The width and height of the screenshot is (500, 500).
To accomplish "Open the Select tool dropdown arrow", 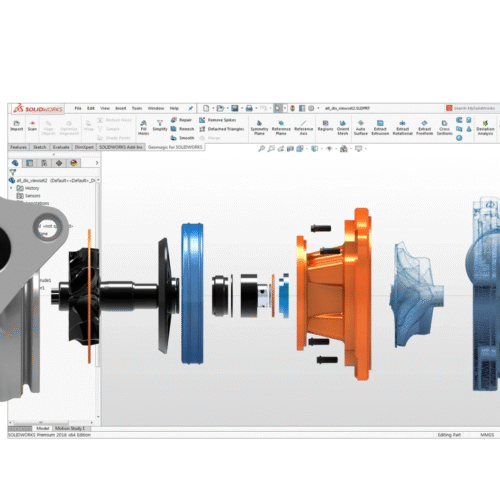I will click(x=285, y=108).
